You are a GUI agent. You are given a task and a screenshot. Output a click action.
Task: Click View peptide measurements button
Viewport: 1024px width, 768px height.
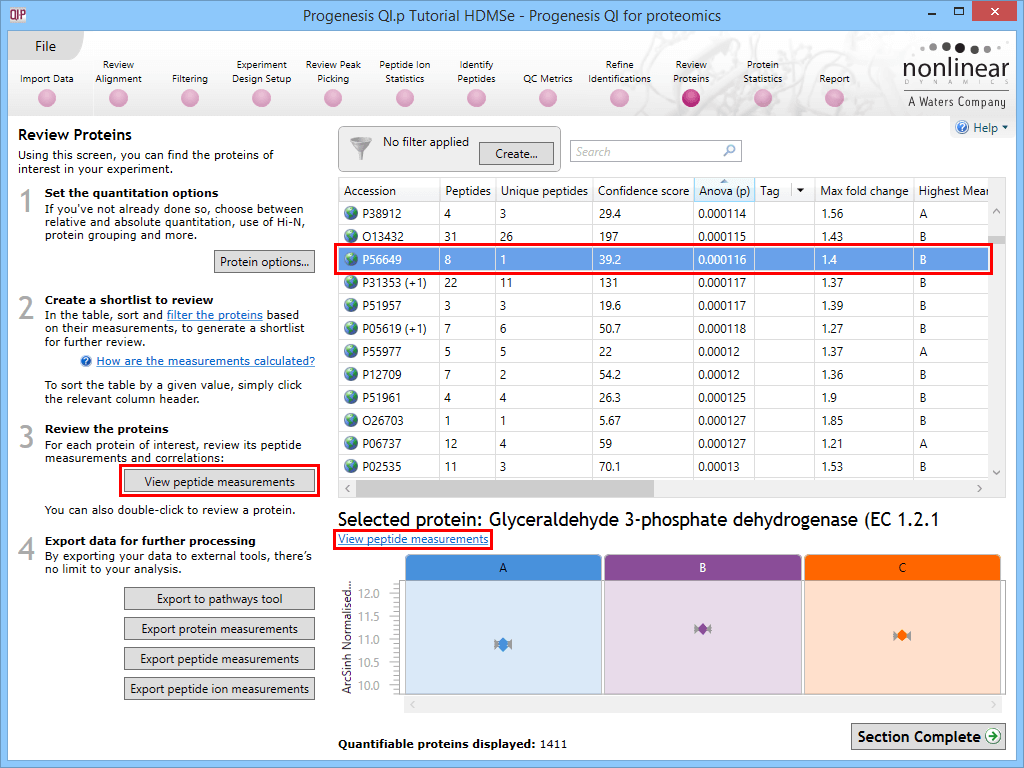(219, 481)
